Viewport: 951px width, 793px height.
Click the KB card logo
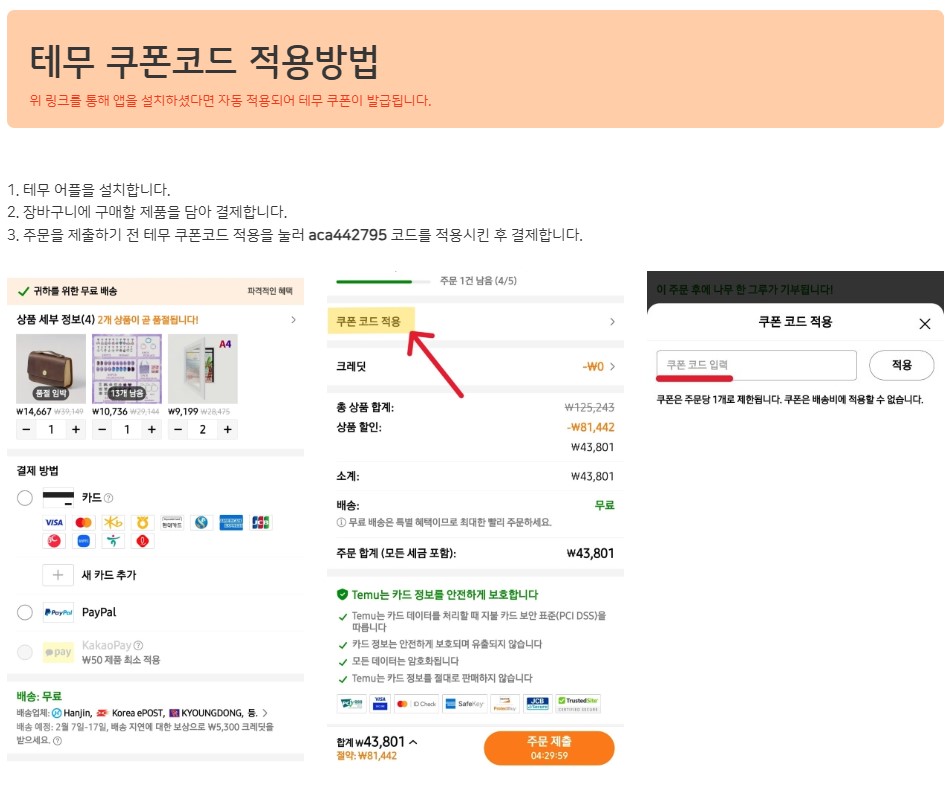tap(113, 522)
